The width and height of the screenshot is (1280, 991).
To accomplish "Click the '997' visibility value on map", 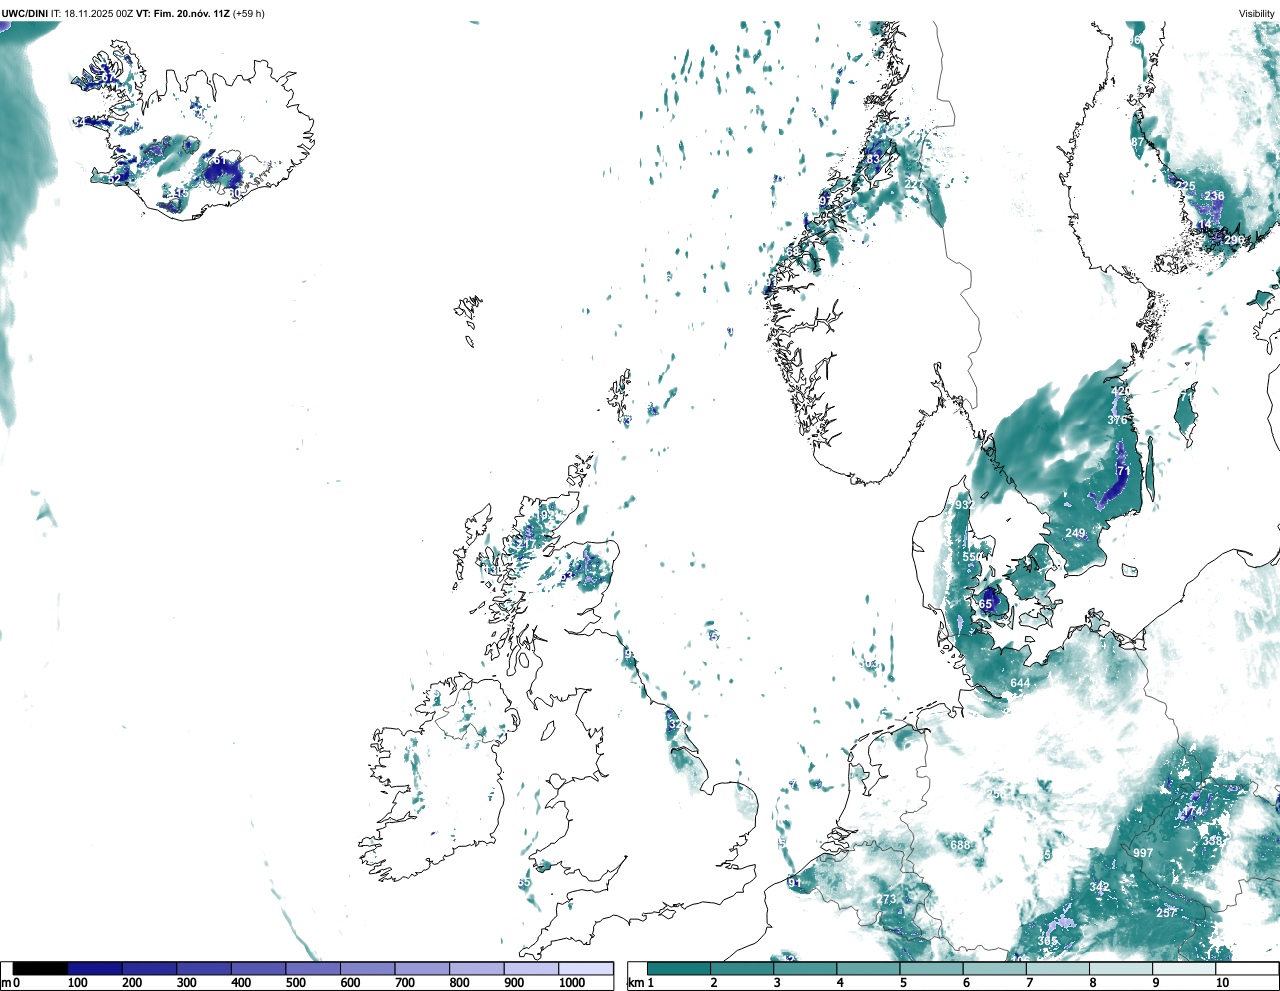I will (1143, 853).
